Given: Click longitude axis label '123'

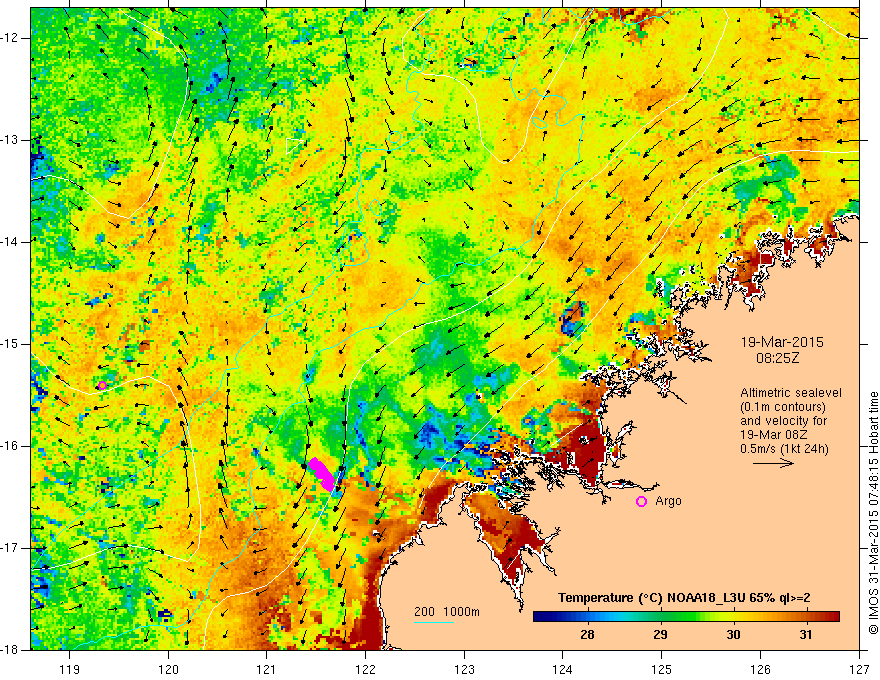Looking at the screenshot, I should tap(464, 669).
